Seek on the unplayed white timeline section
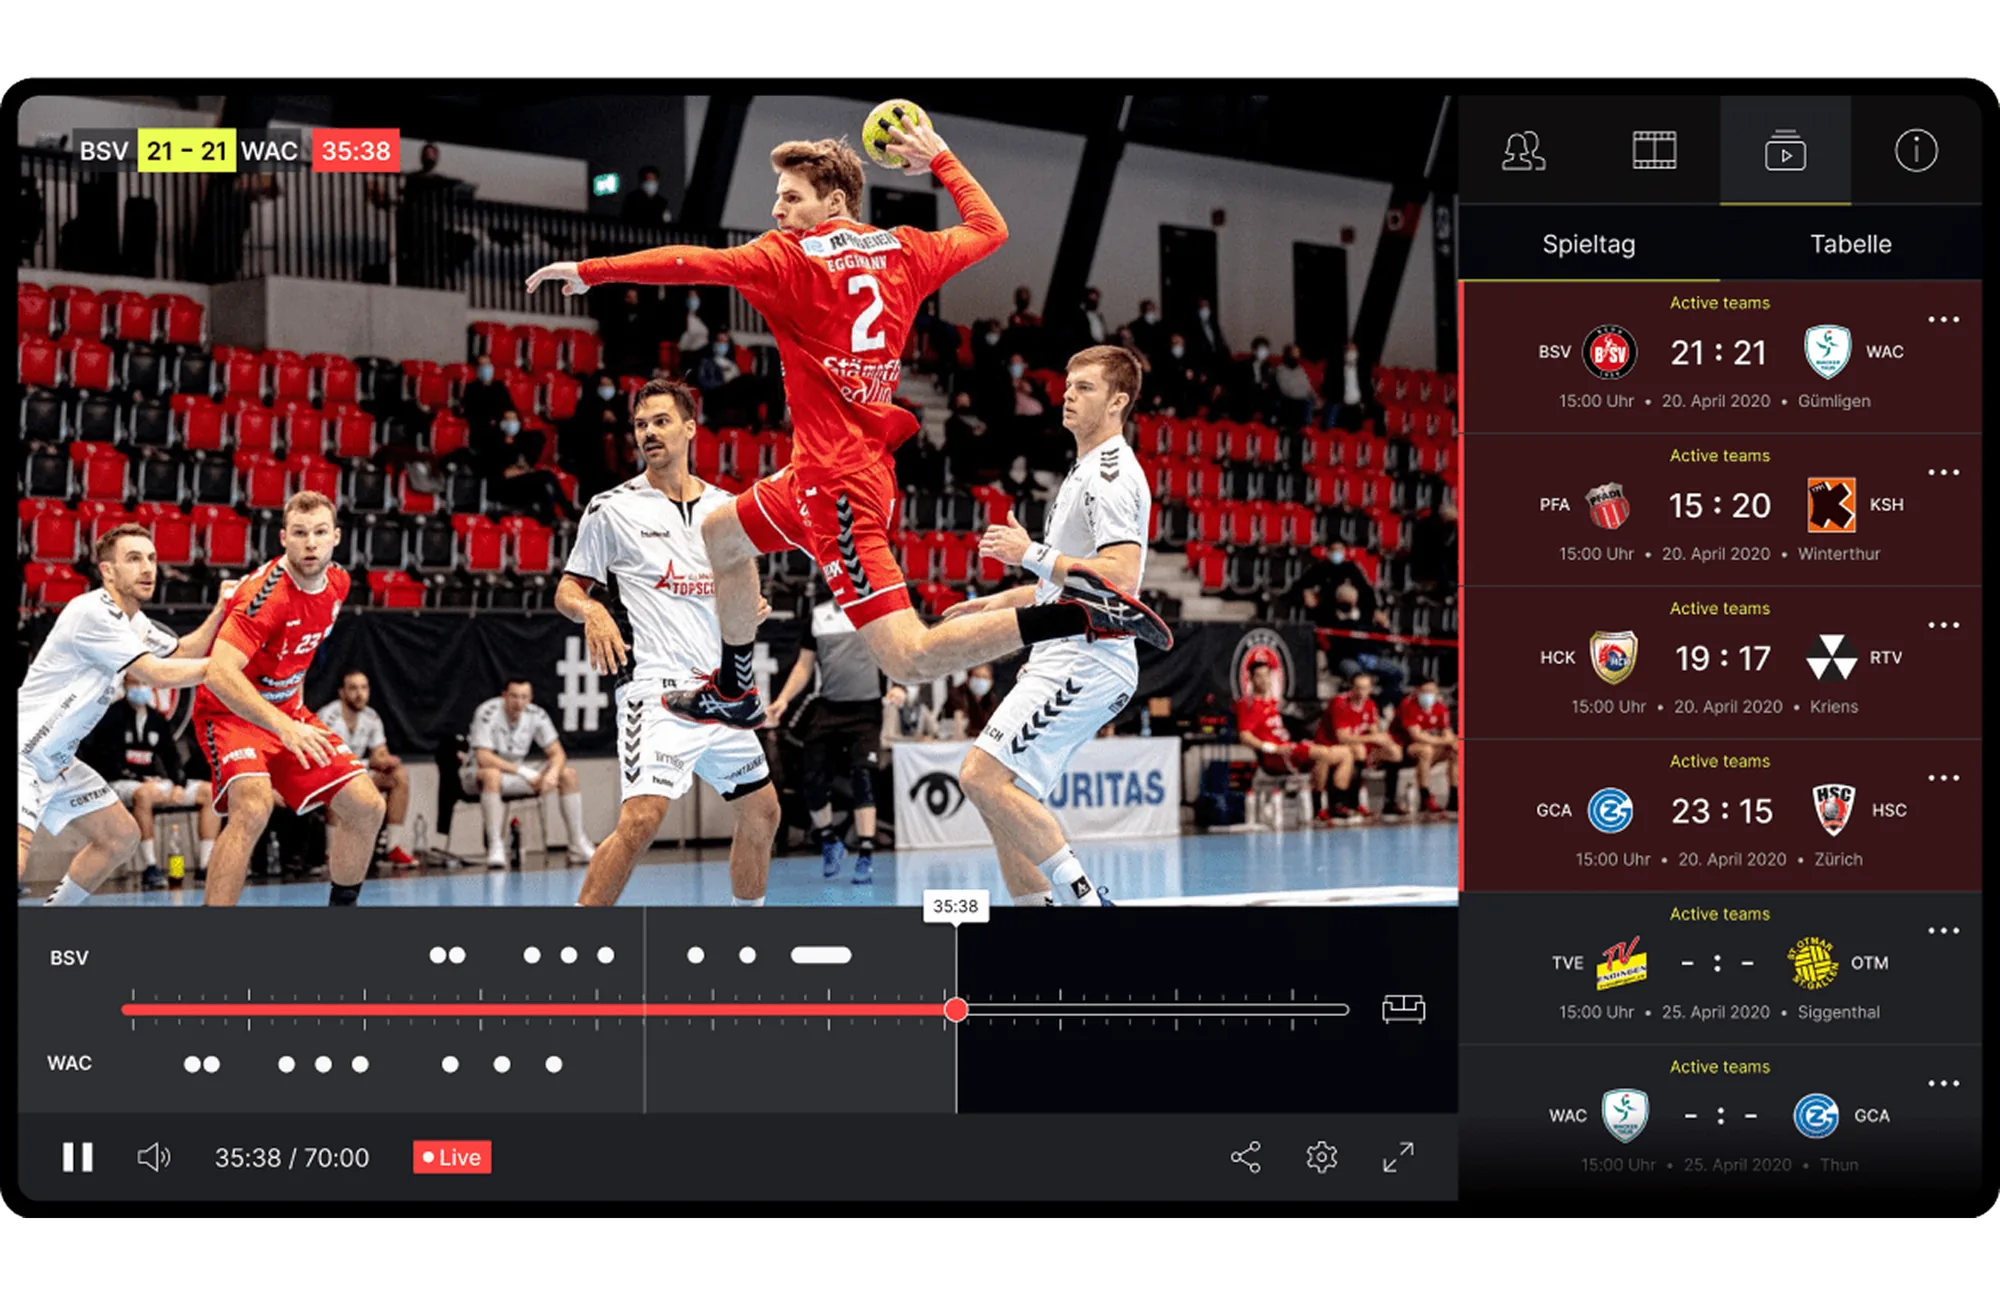 click(1158, 1009)
